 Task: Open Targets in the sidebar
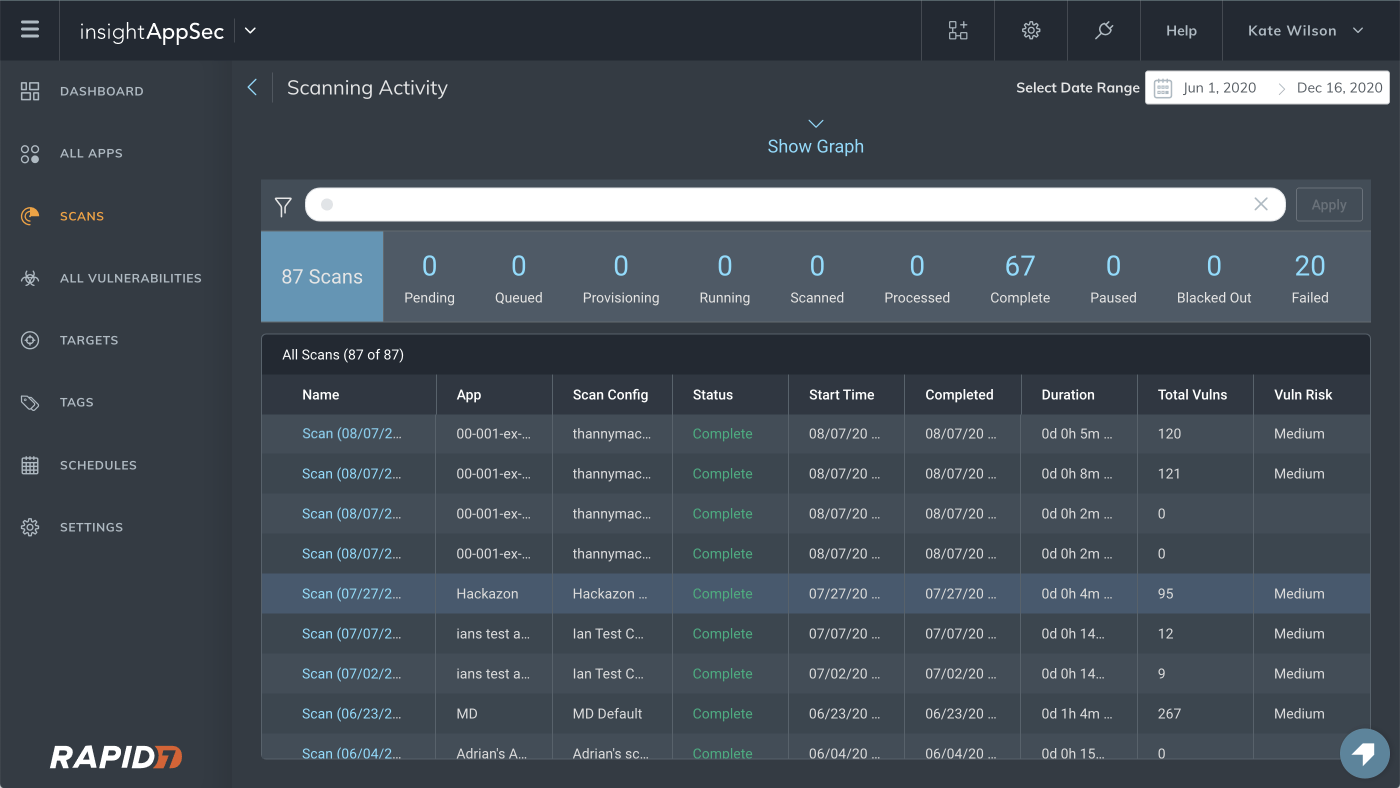[89, 340]
